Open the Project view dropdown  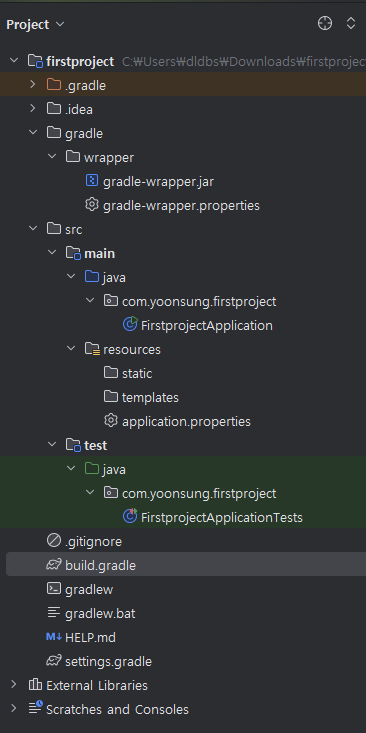35,24
